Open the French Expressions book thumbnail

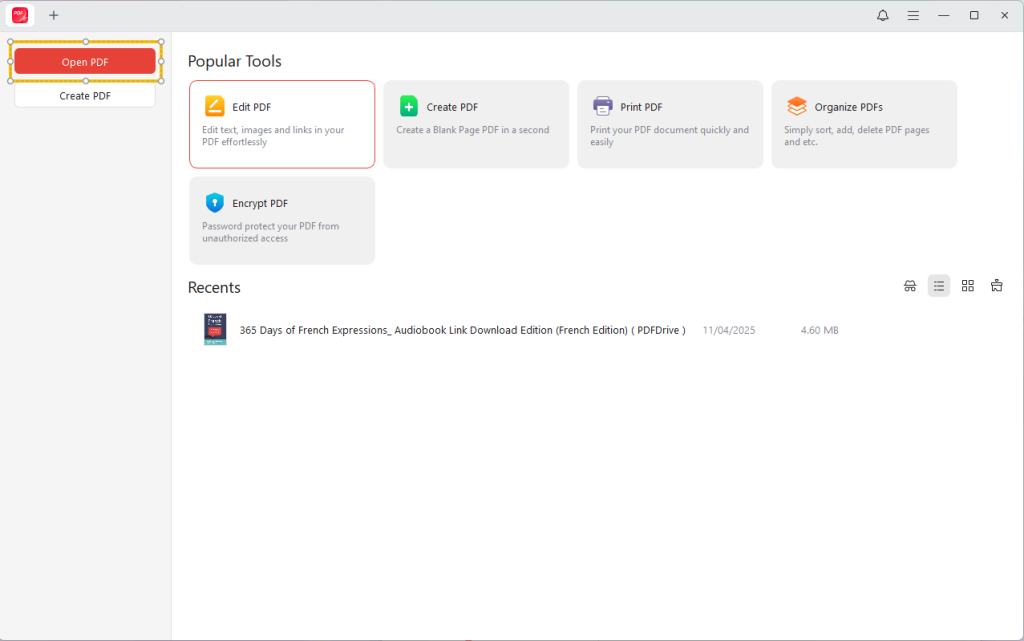tap(215, 330)
